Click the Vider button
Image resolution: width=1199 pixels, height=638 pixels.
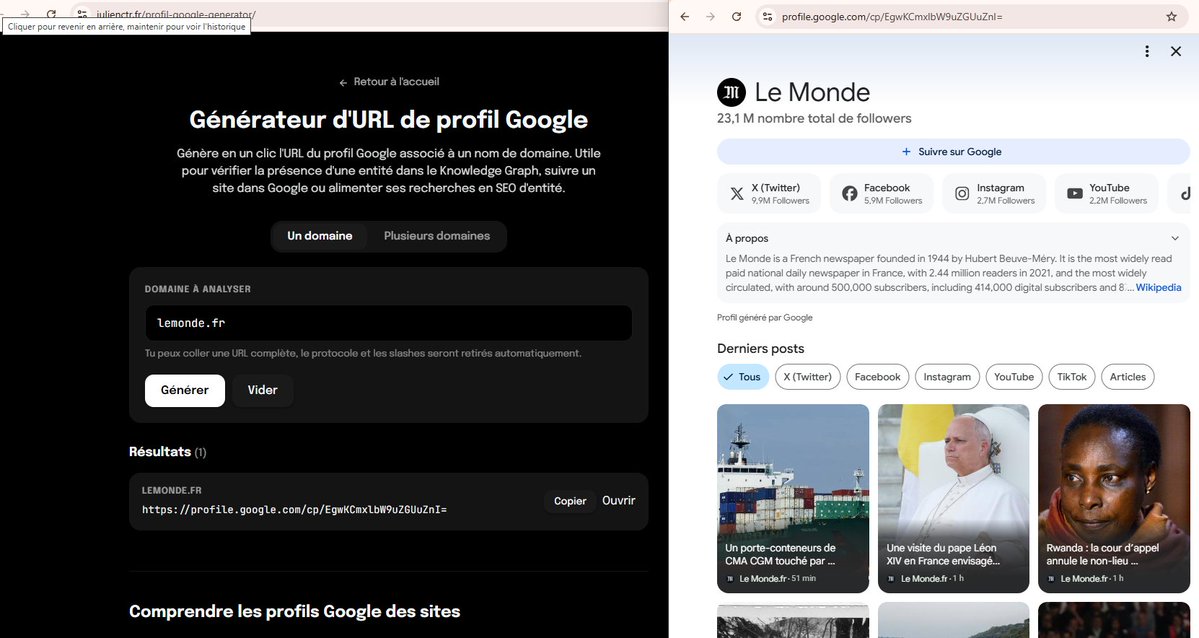pyautogui.click(x=262, y=390)
